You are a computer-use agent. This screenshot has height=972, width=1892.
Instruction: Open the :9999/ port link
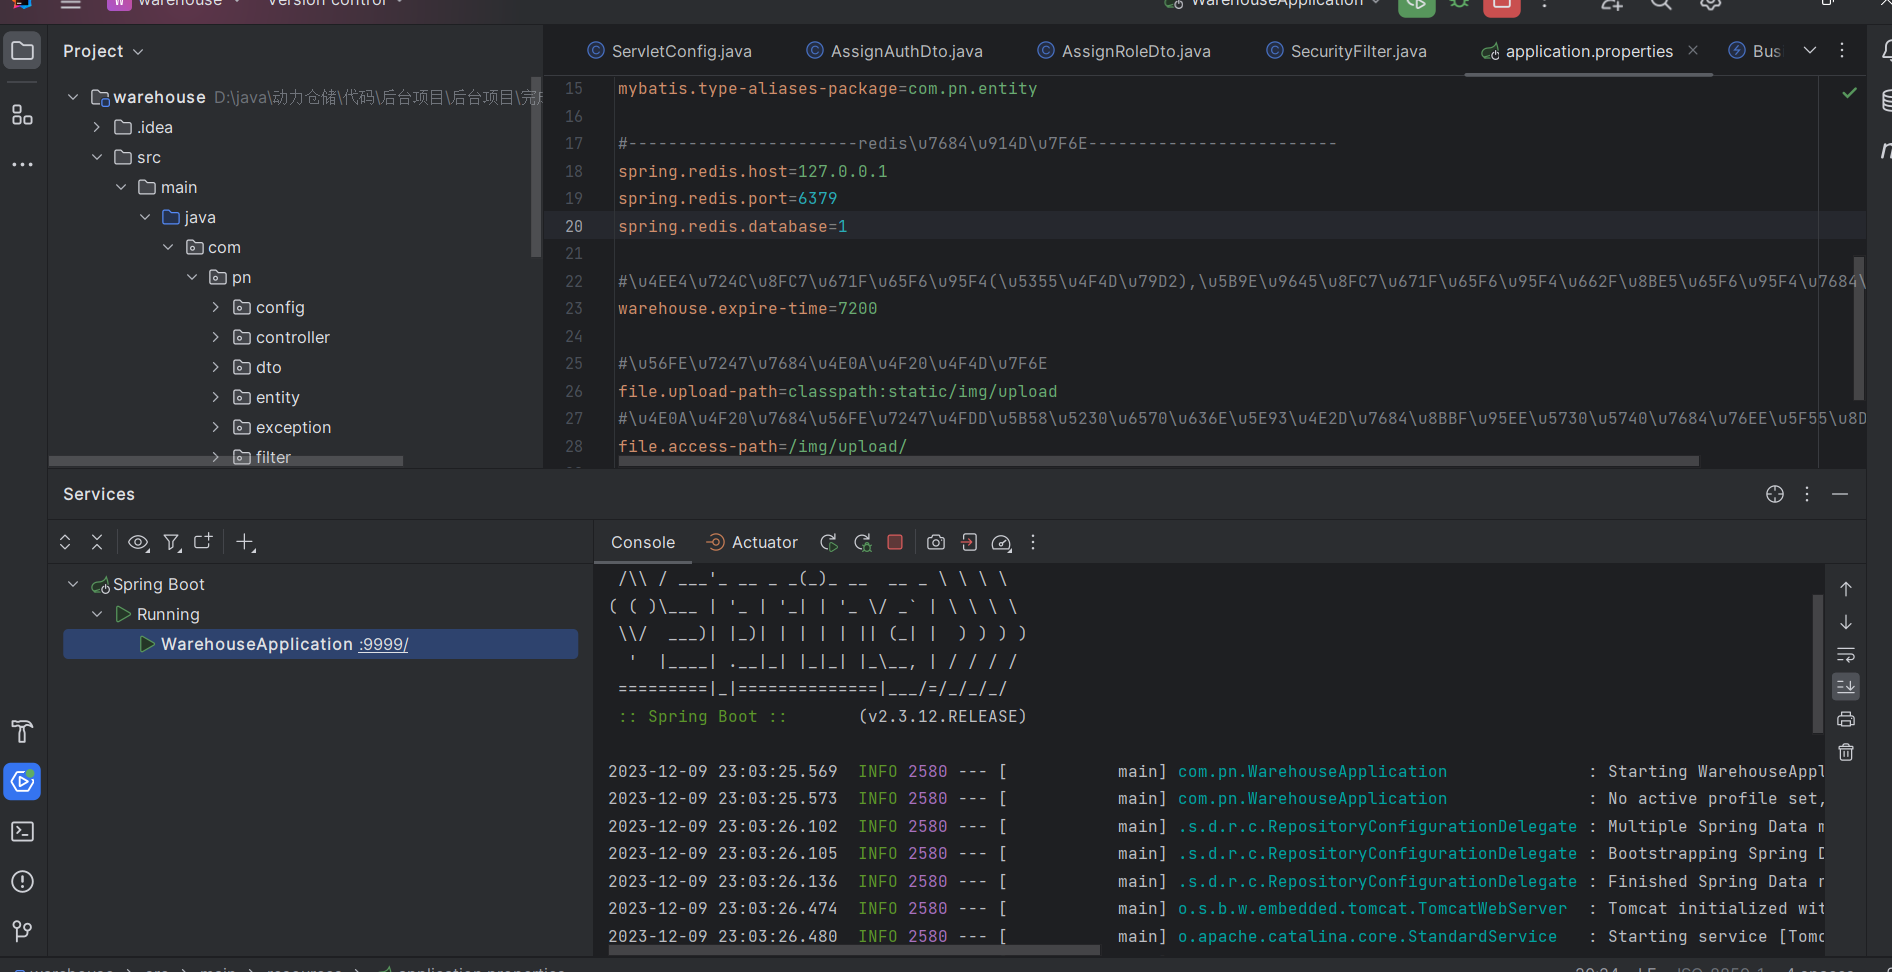click(384, 644)
